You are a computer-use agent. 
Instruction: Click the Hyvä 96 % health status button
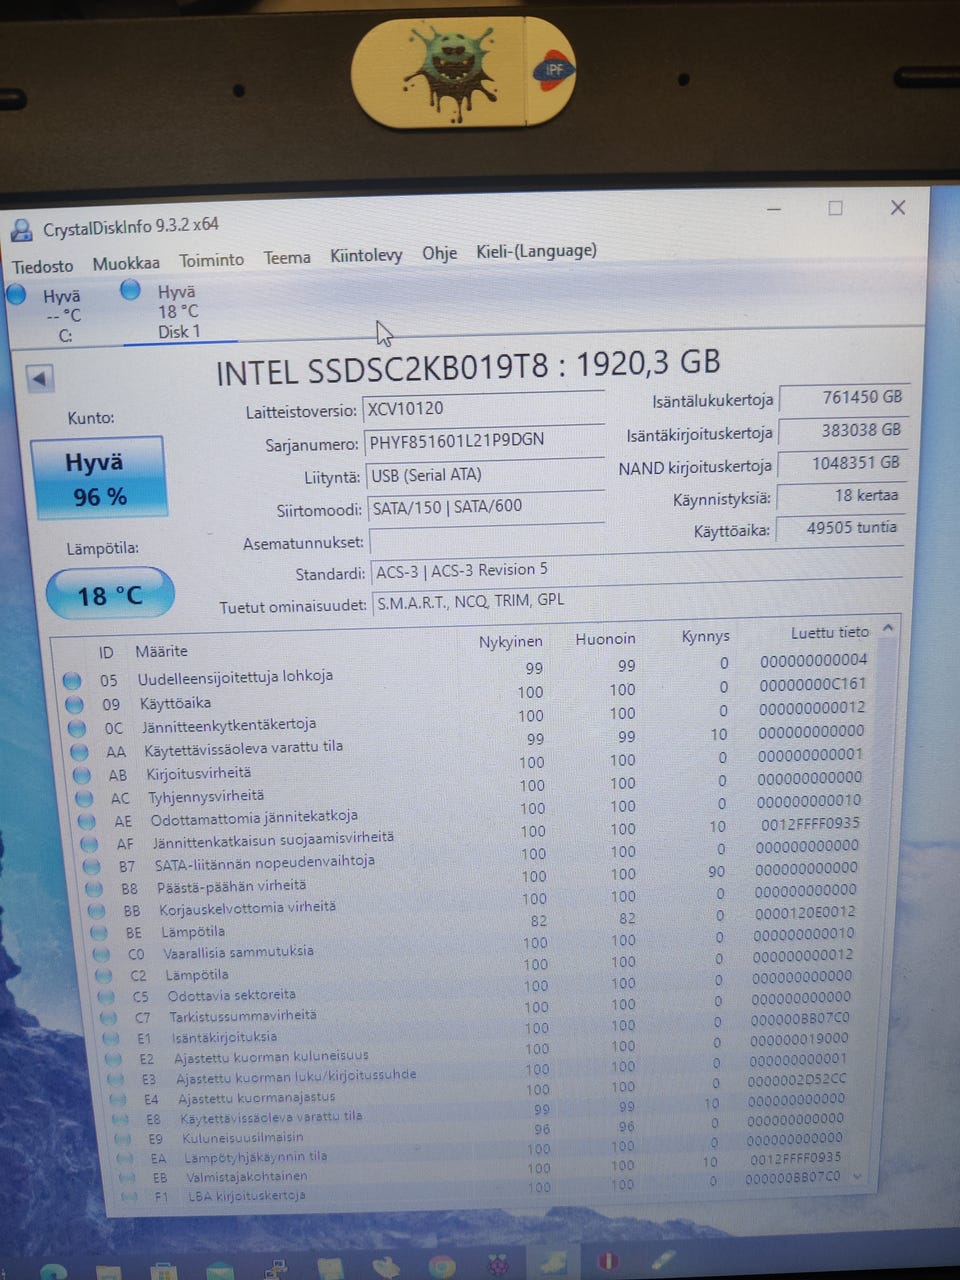pyautogui.click(x=98, y=479)
